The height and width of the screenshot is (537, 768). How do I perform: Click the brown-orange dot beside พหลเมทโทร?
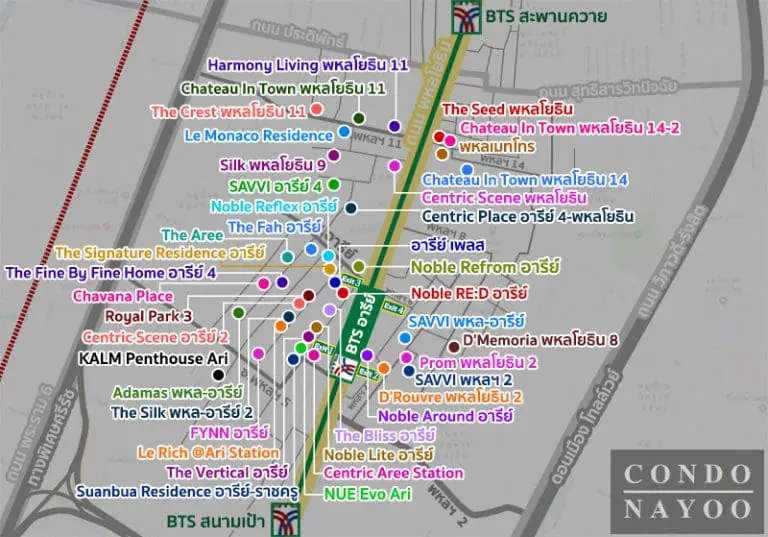(442, 154)
